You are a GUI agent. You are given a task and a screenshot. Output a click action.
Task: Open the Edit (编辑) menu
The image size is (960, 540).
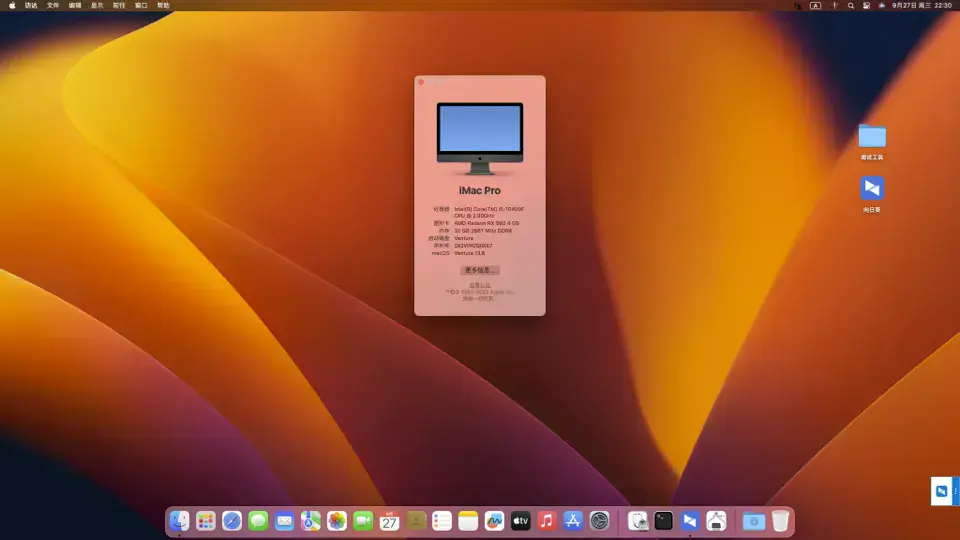[x=75, y=6]
